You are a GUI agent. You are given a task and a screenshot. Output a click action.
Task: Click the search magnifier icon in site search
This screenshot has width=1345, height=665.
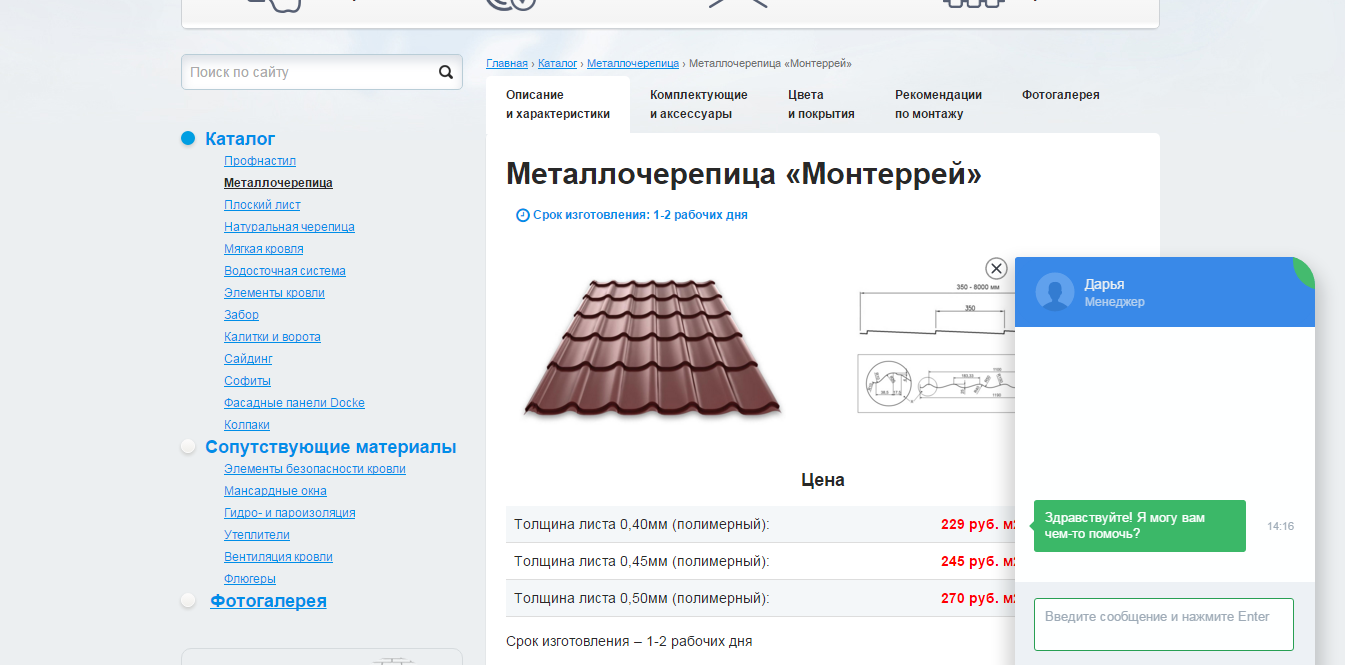445,72
